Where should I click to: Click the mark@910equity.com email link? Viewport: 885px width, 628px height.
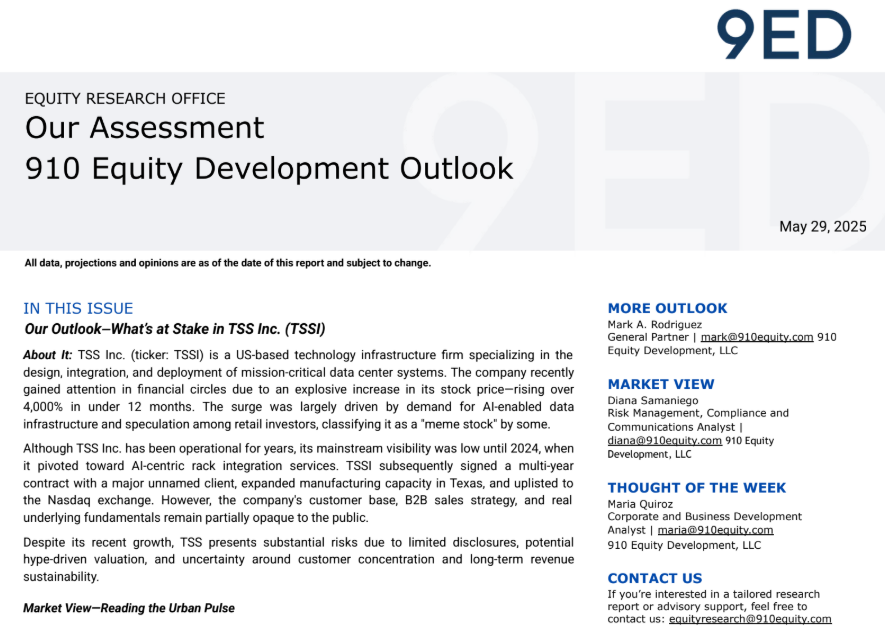(756, 337)
